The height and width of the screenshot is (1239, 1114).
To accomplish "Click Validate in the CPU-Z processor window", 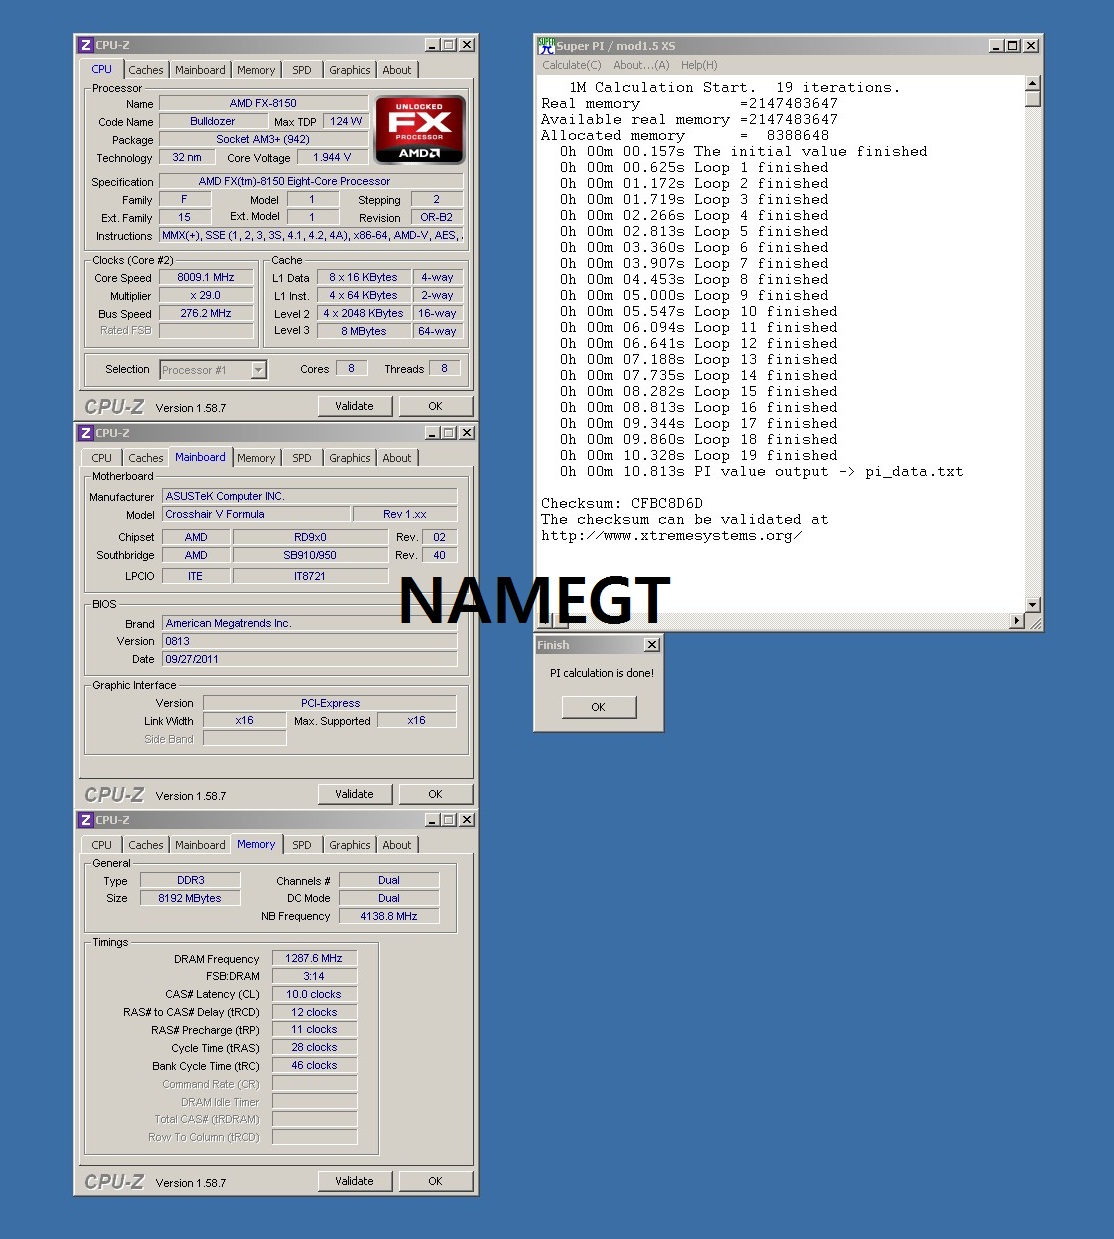I will click(354, 406).
